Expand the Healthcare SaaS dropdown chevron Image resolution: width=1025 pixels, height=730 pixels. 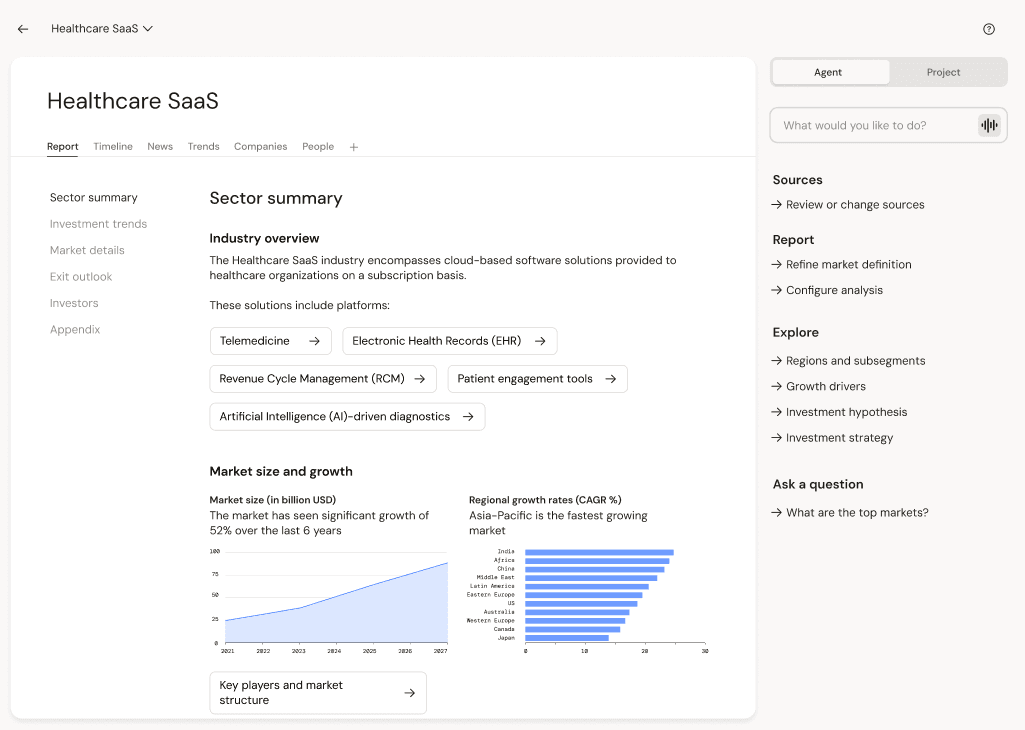point(148,29)
